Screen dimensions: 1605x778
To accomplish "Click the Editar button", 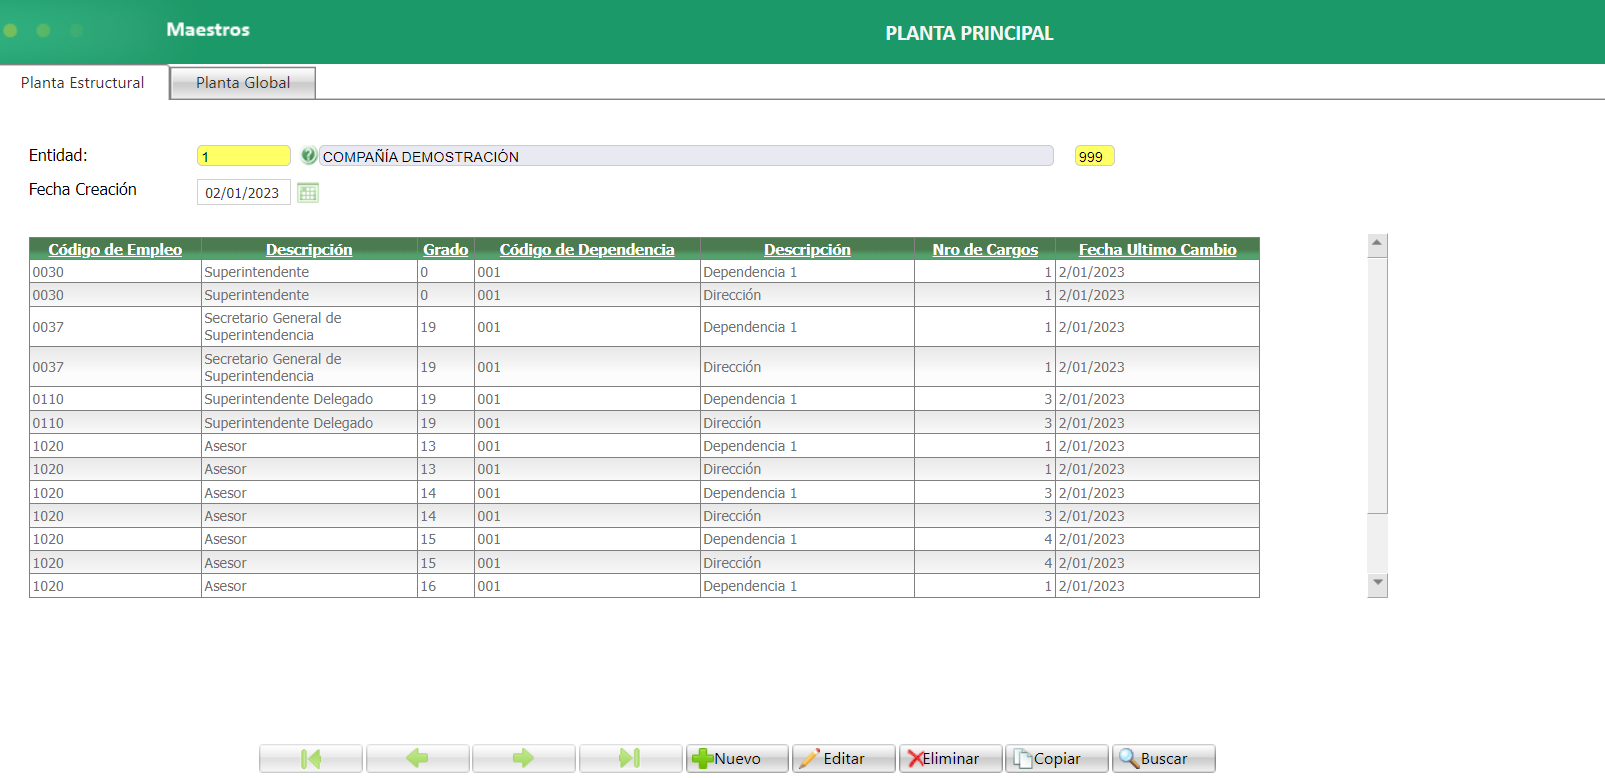I will [843, 759].
